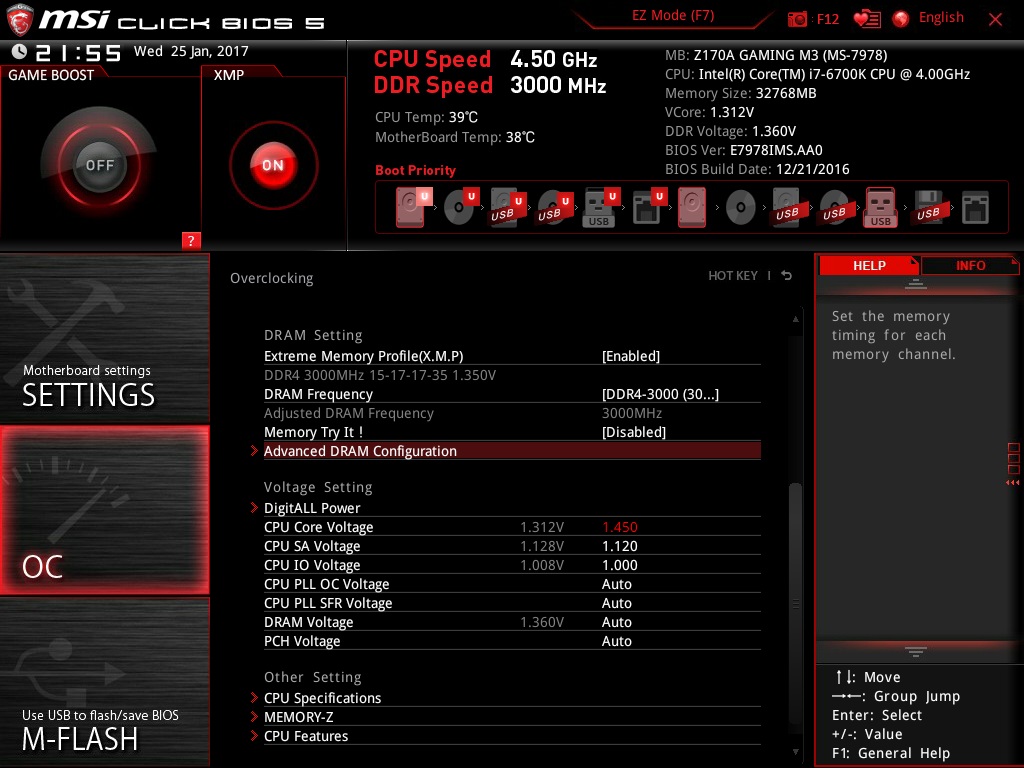Screen dimensions: 1024x768
Task: Click the DDR4 3000MHz 15-17-17-35 1.350V line
Action: [x=379, y=375]
